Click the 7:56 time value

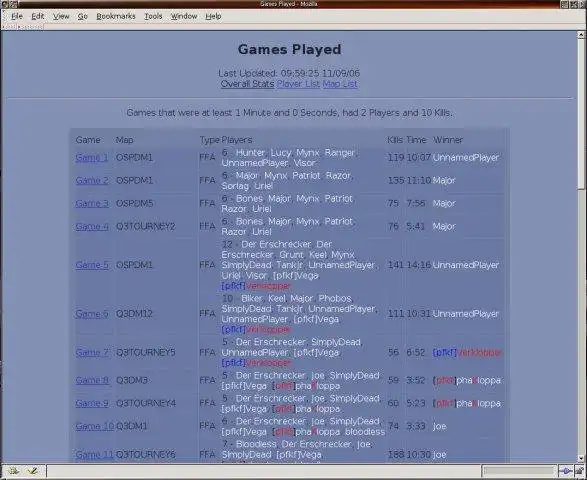[416, 203]
